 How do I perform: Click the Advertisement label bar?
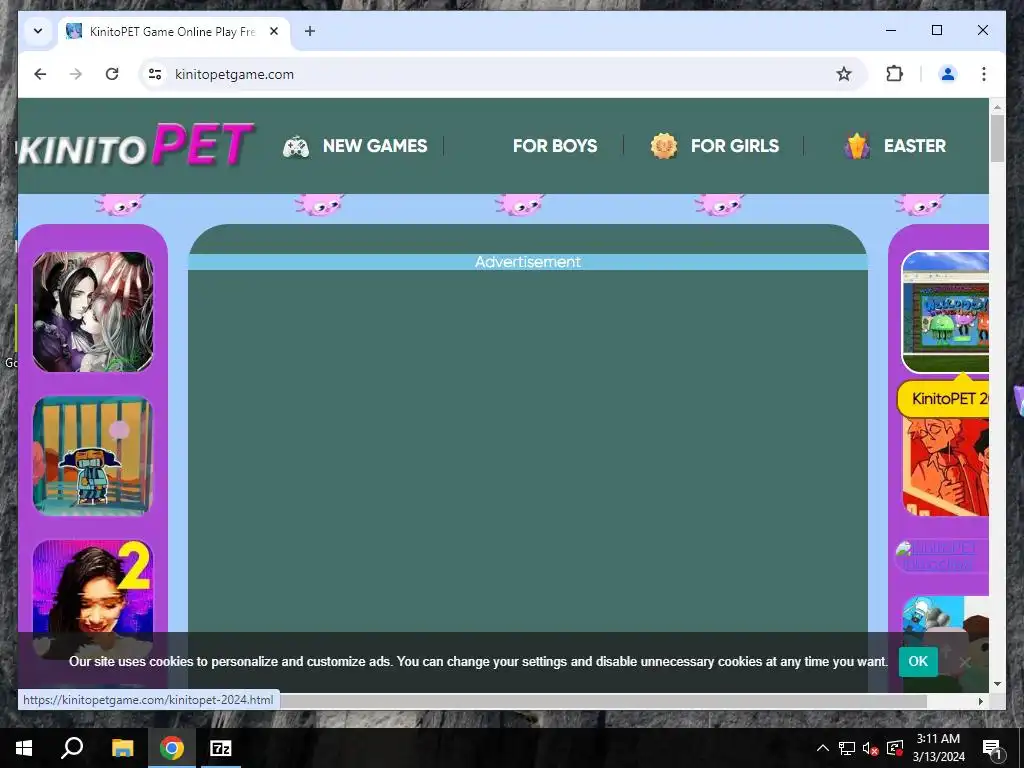tap(528, 262)
